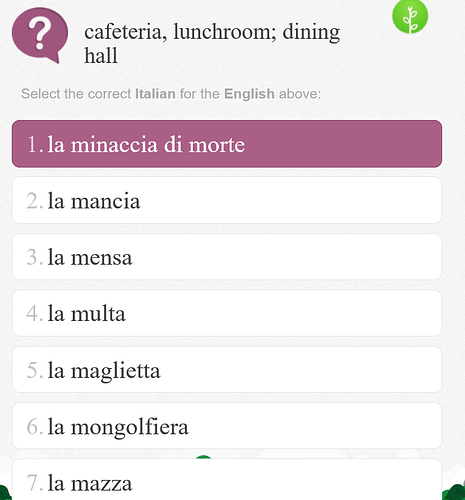The width and height of the screenshot is (465, 500).
Task: Click the bold Italian word in instructions
Action: 155,94
